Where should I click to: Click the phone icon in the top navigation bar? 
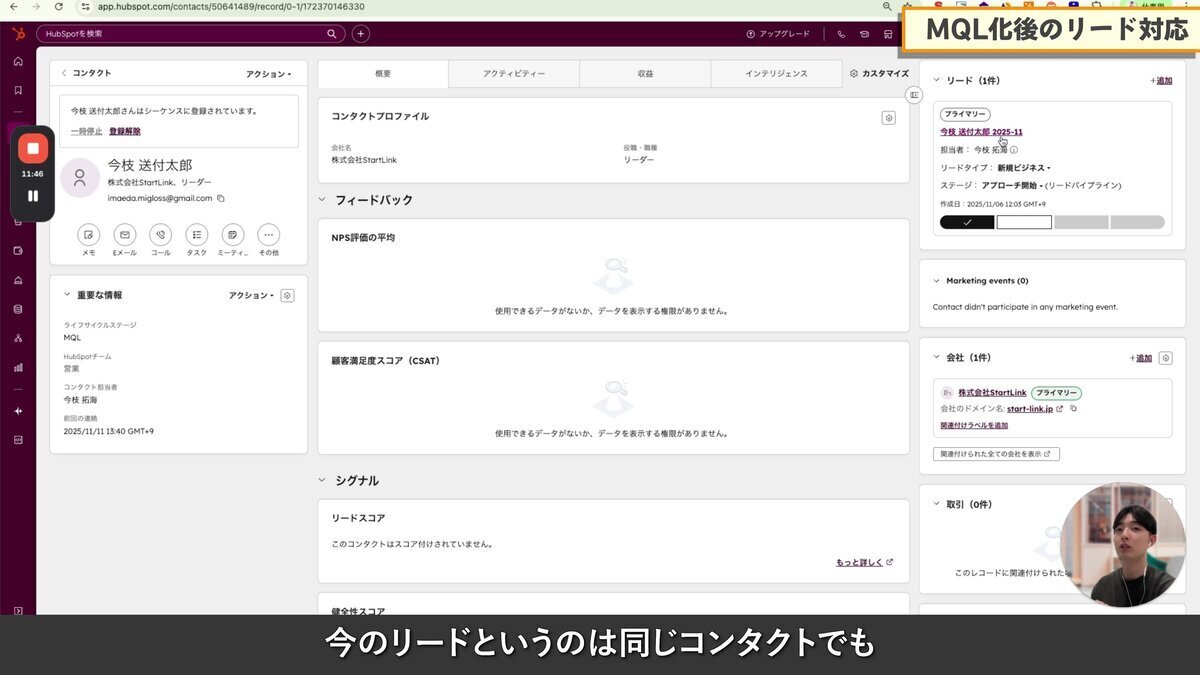841,33
